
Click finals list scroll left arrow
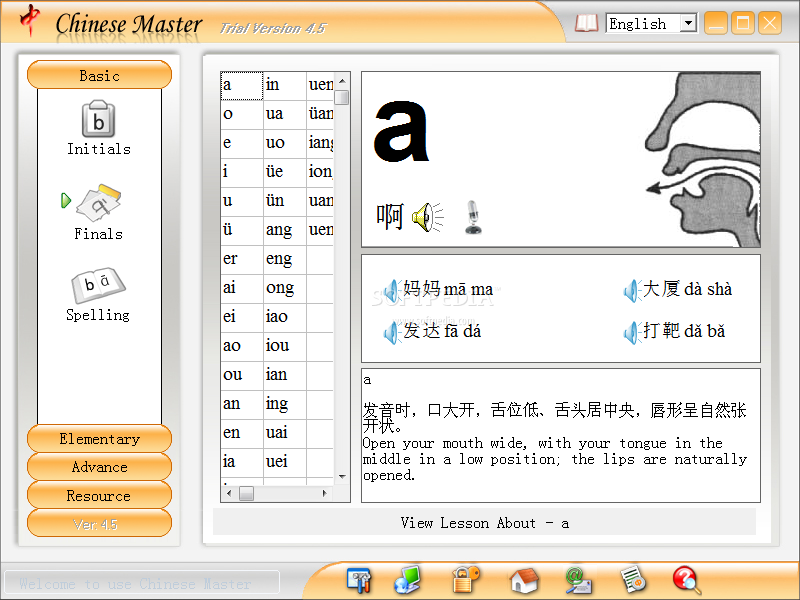click(x=229, y=493)
